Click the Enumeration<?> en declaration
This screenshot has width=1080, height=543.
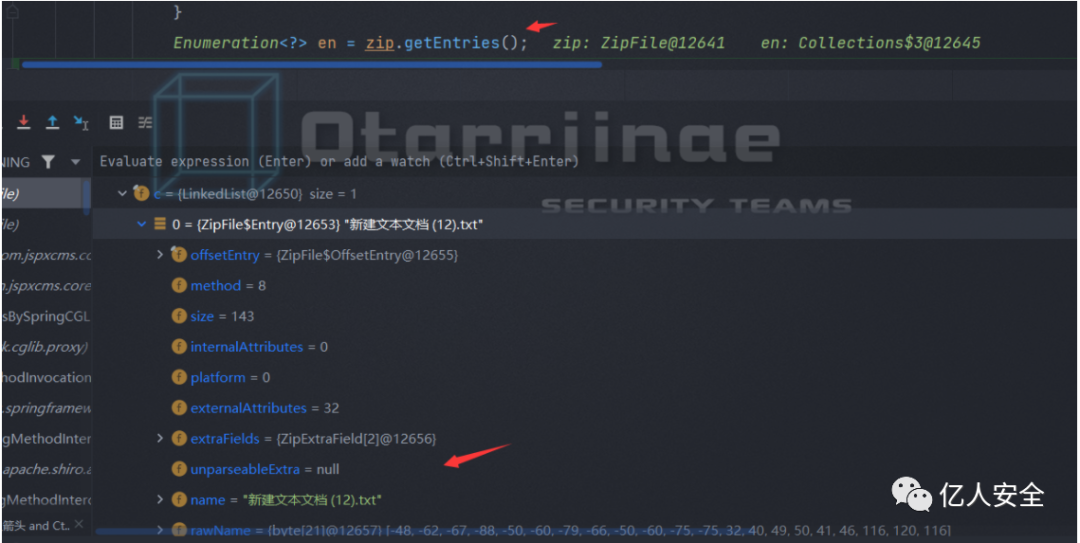[255, 43]
